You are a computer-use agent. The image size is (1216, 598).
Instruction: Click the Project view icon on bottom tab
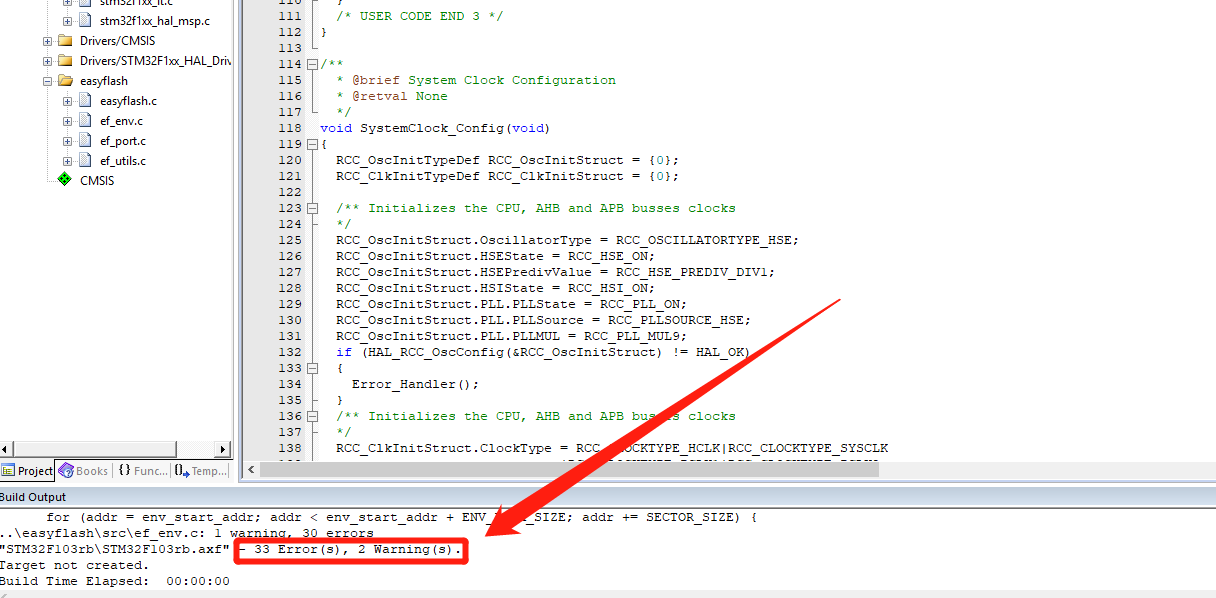11,470
